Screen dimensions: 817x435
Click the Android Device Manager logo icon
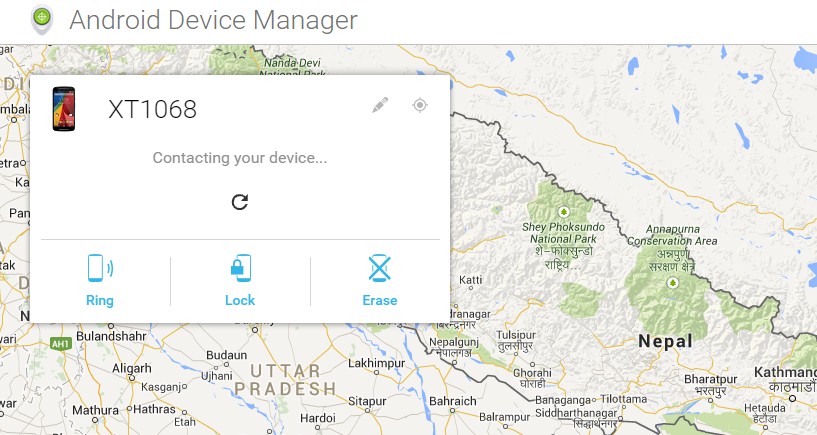pos(41,18)
